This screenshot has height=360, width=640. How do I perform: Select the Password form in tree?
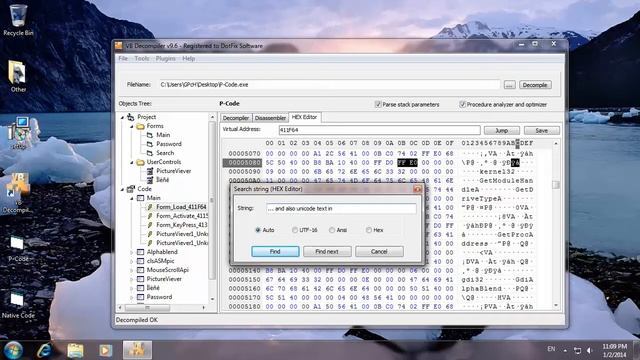pos(169,144)
